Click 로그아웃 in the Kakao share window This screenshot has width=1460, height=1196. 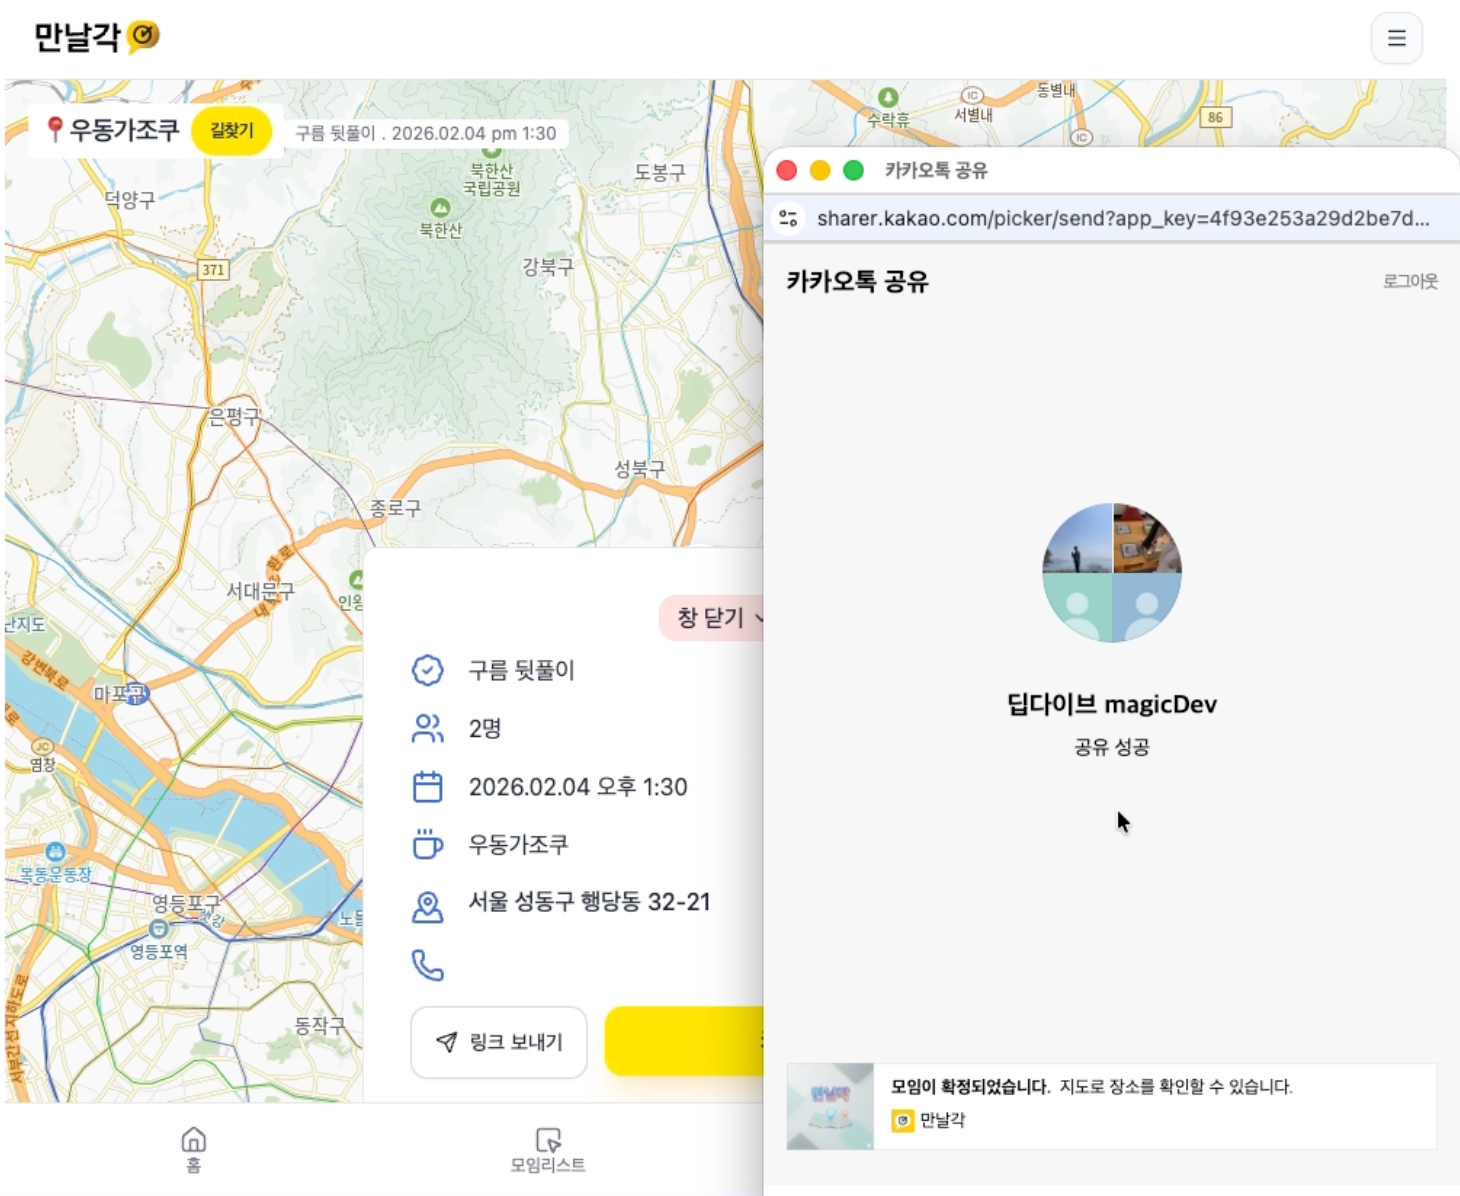(1410, 281)
